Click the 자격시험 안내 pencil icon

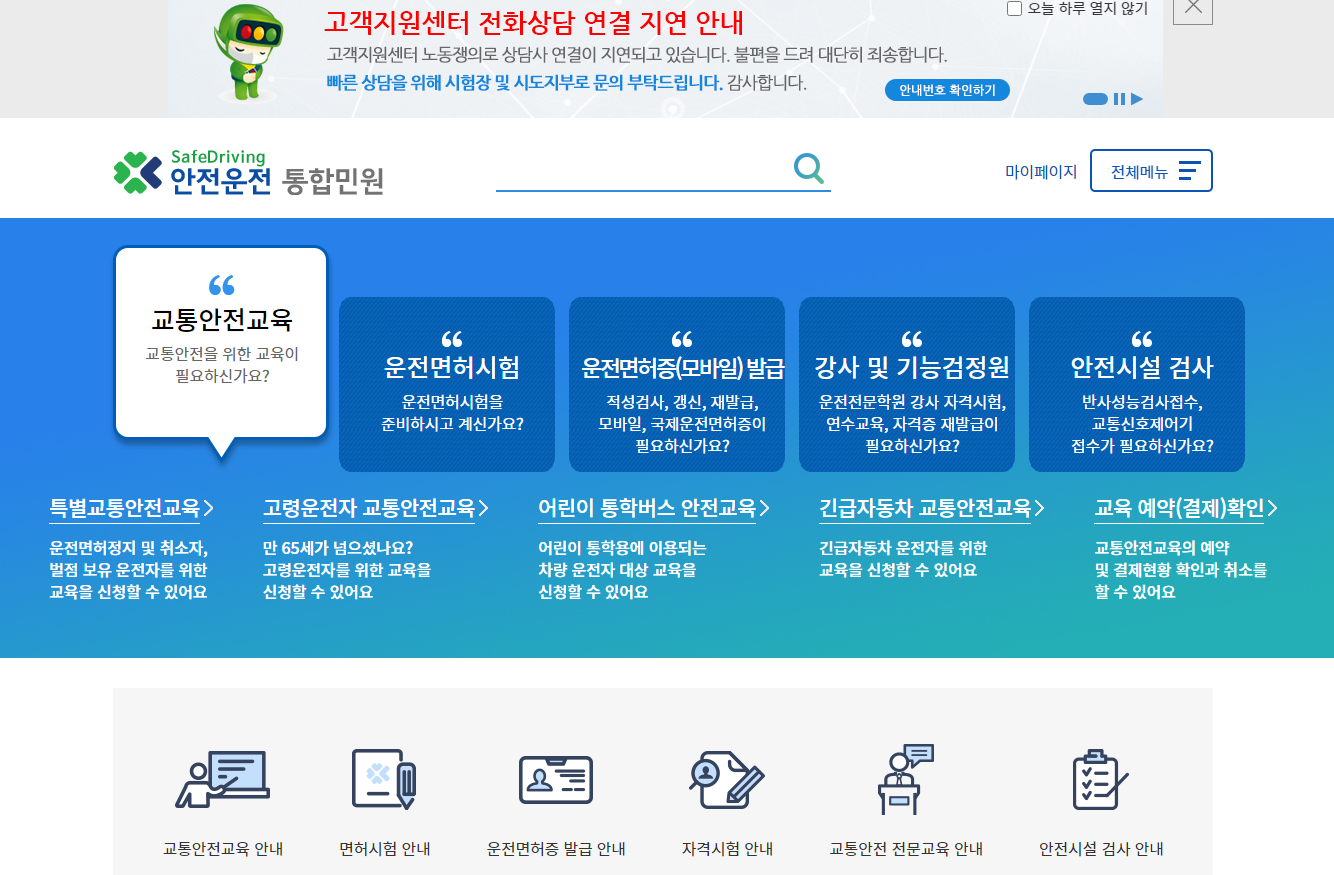pos(725,780)
